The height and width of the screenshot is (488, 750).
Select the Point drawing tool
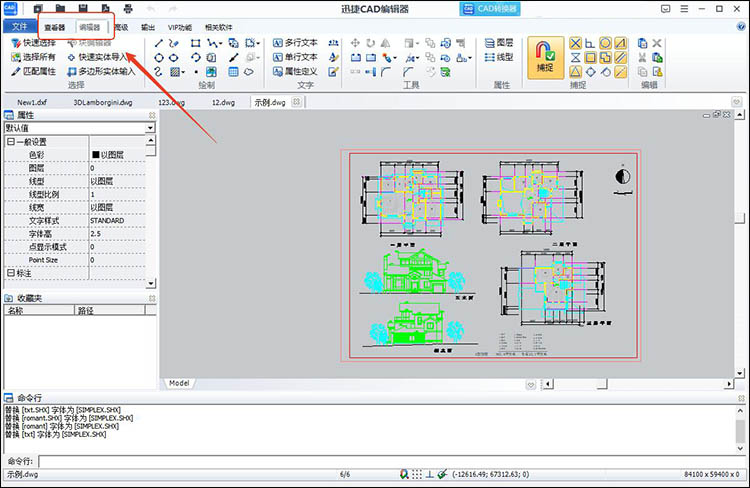point(196,72)
